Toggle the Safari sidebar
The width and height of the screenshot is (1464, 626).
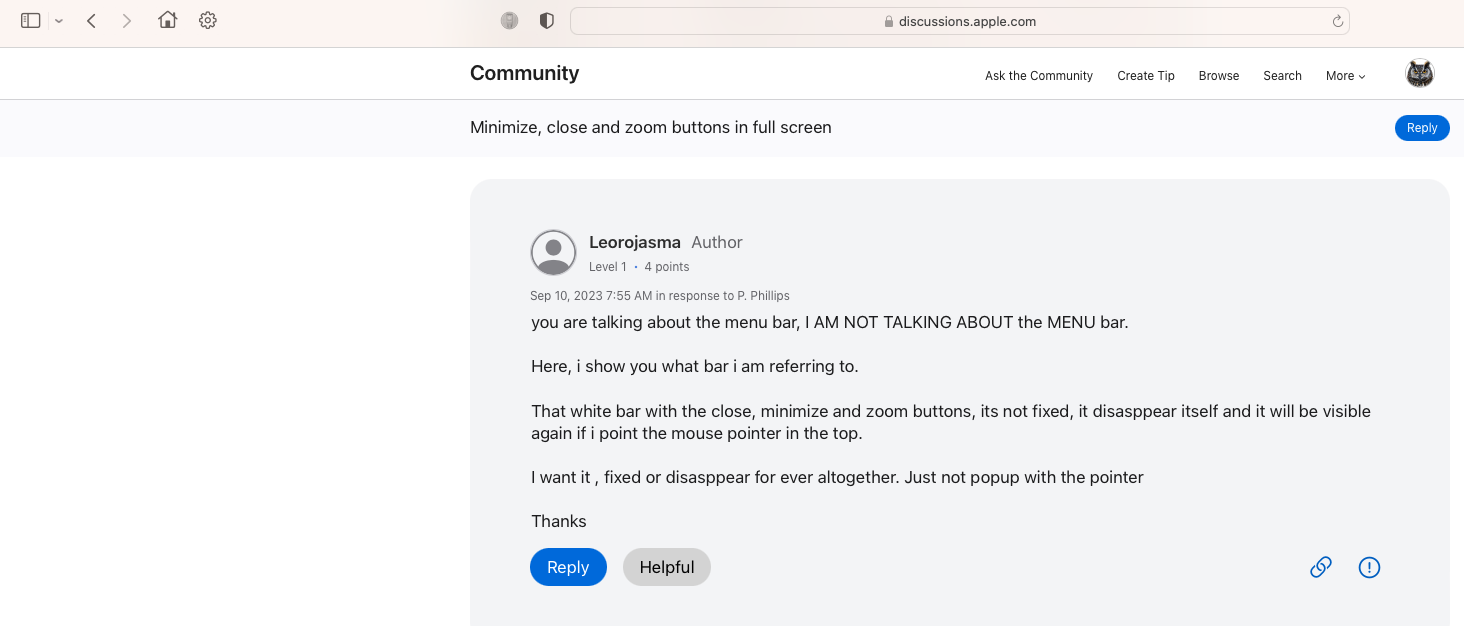pyautogui.click(x=30, y=20)
